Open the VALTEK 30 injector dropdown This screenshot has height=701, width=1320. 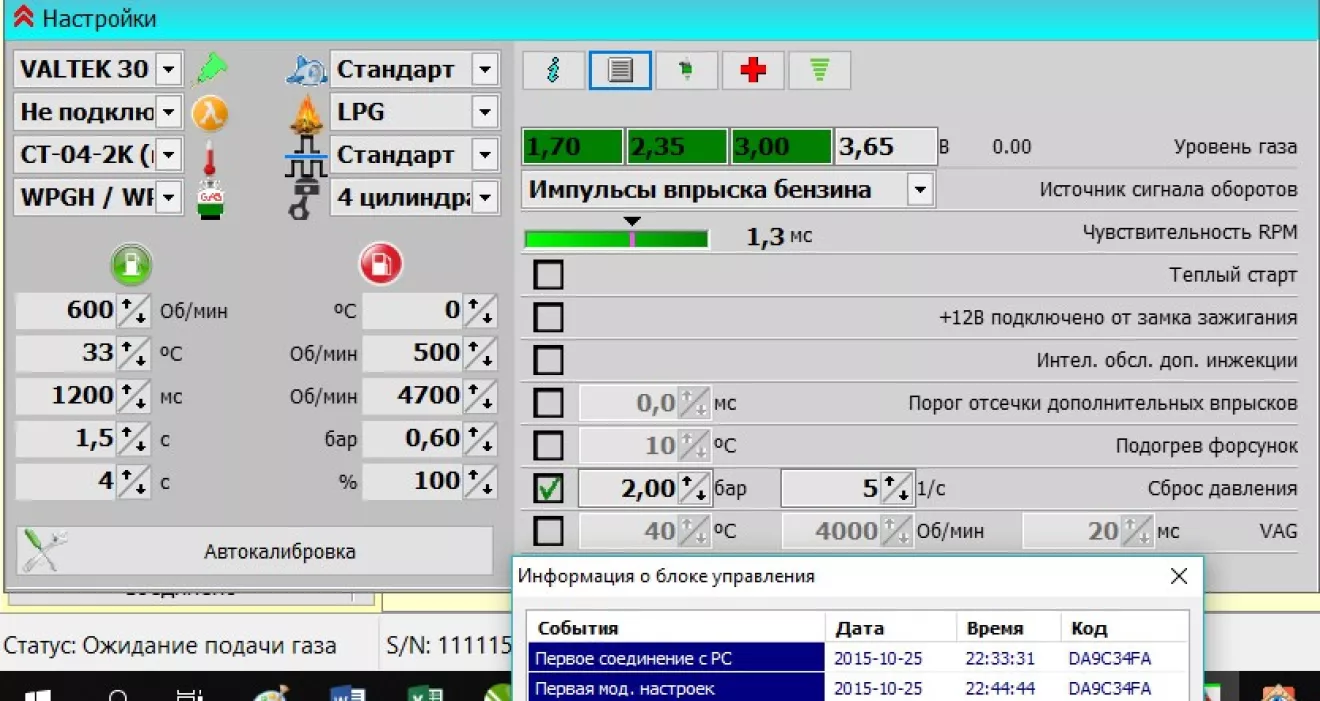click(x=169, y=70)
